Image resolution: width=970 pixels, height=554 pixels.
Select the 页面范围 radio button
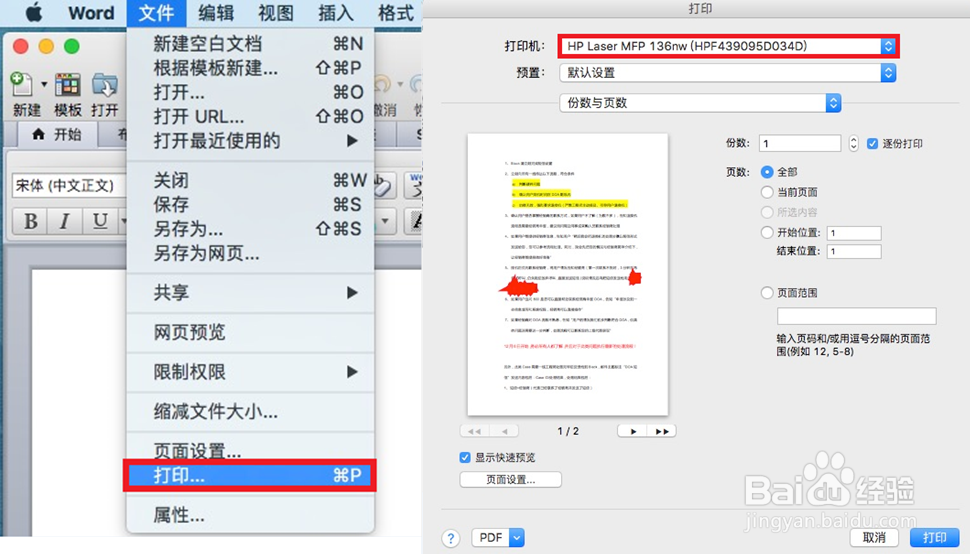coord(767,292)
